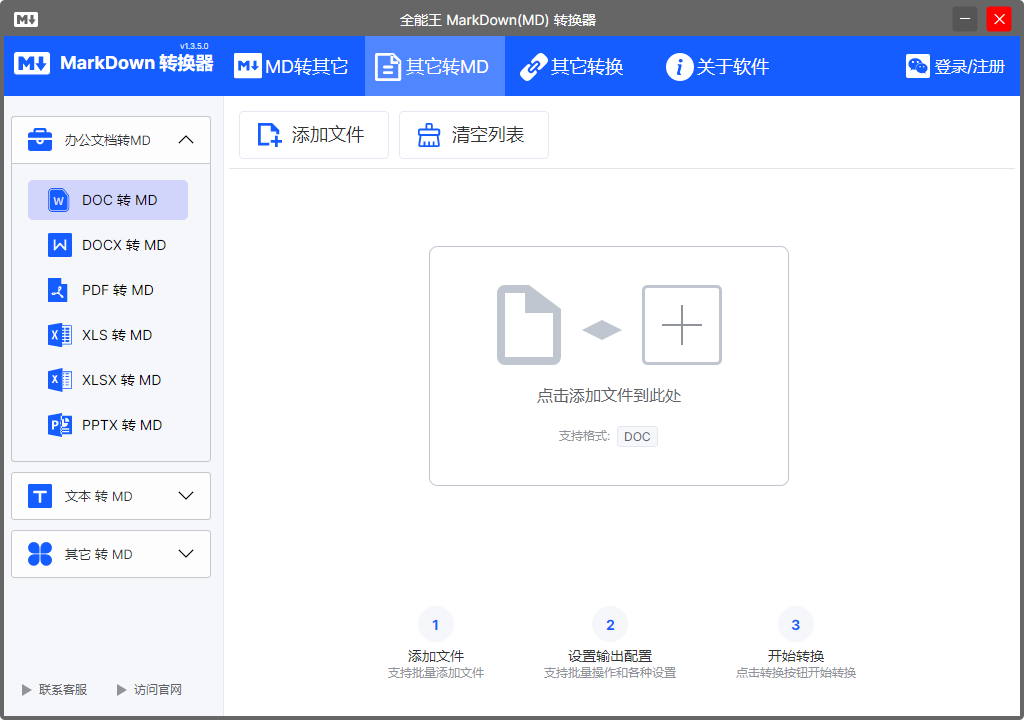Click the MD转其它 tab icon
1024x720 pixels.
tap(248, 66)
